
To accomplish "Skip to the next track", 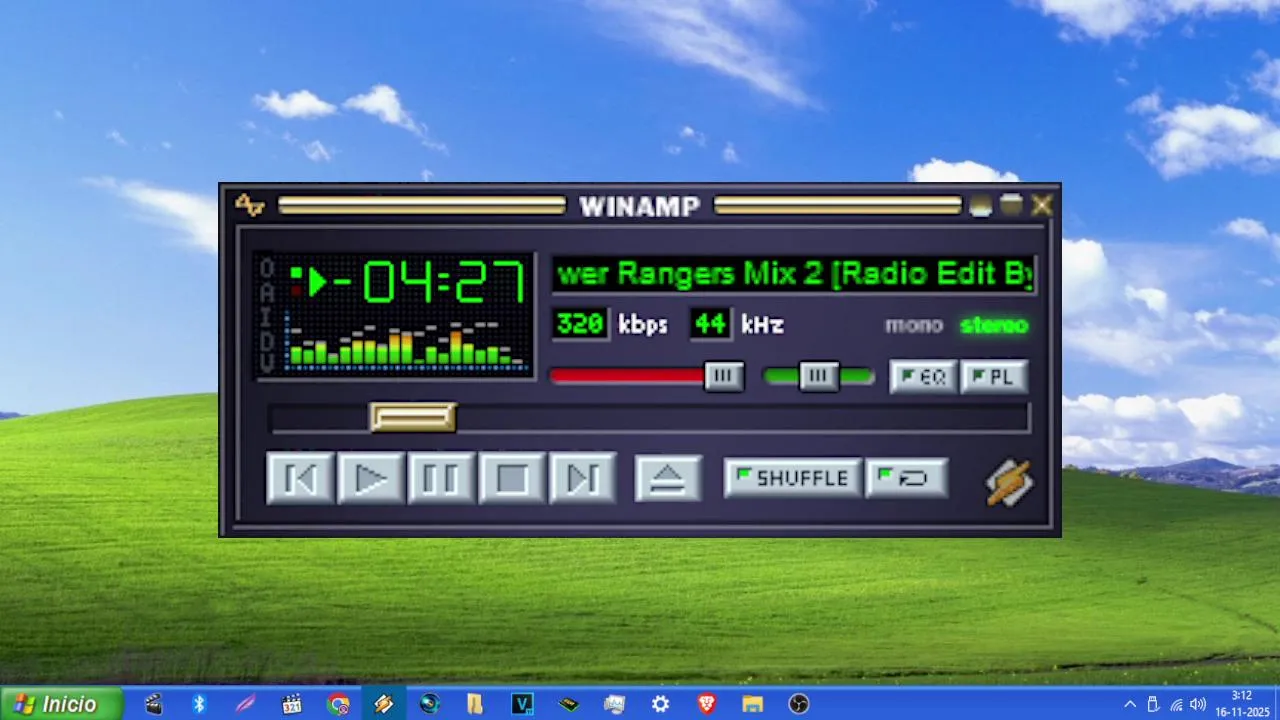I will pyautogui.click(x=583, y=479).
